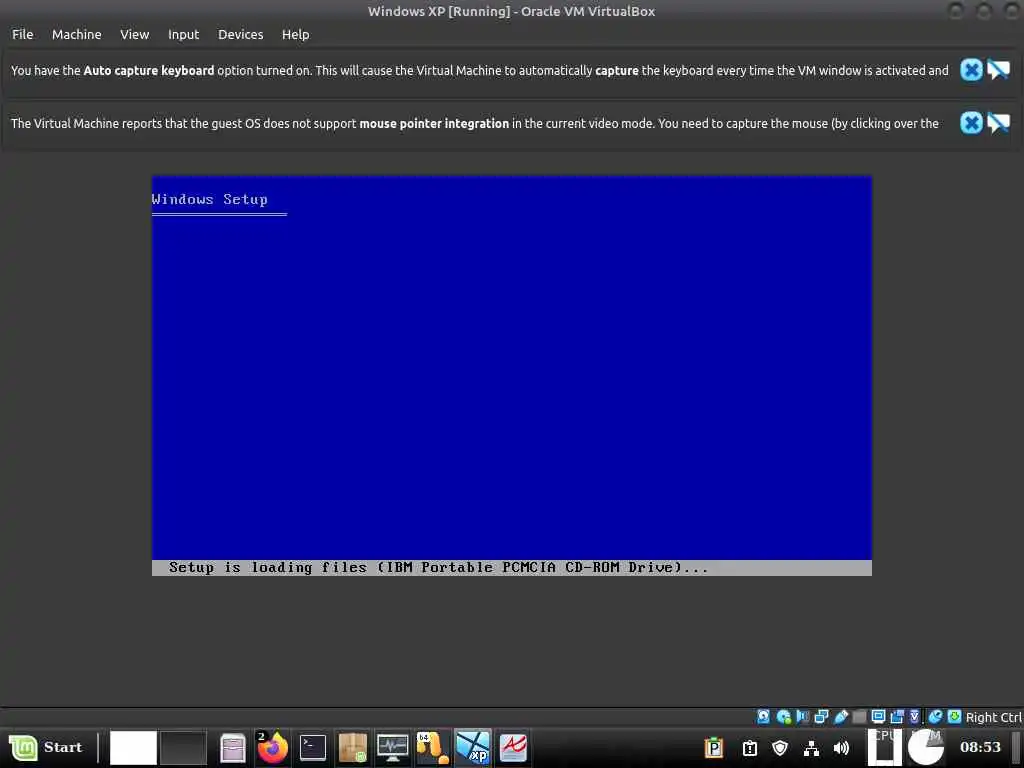Open the file manager from the taskbar
This screenshot has width=1024, height=768.
tap(232, 748)
